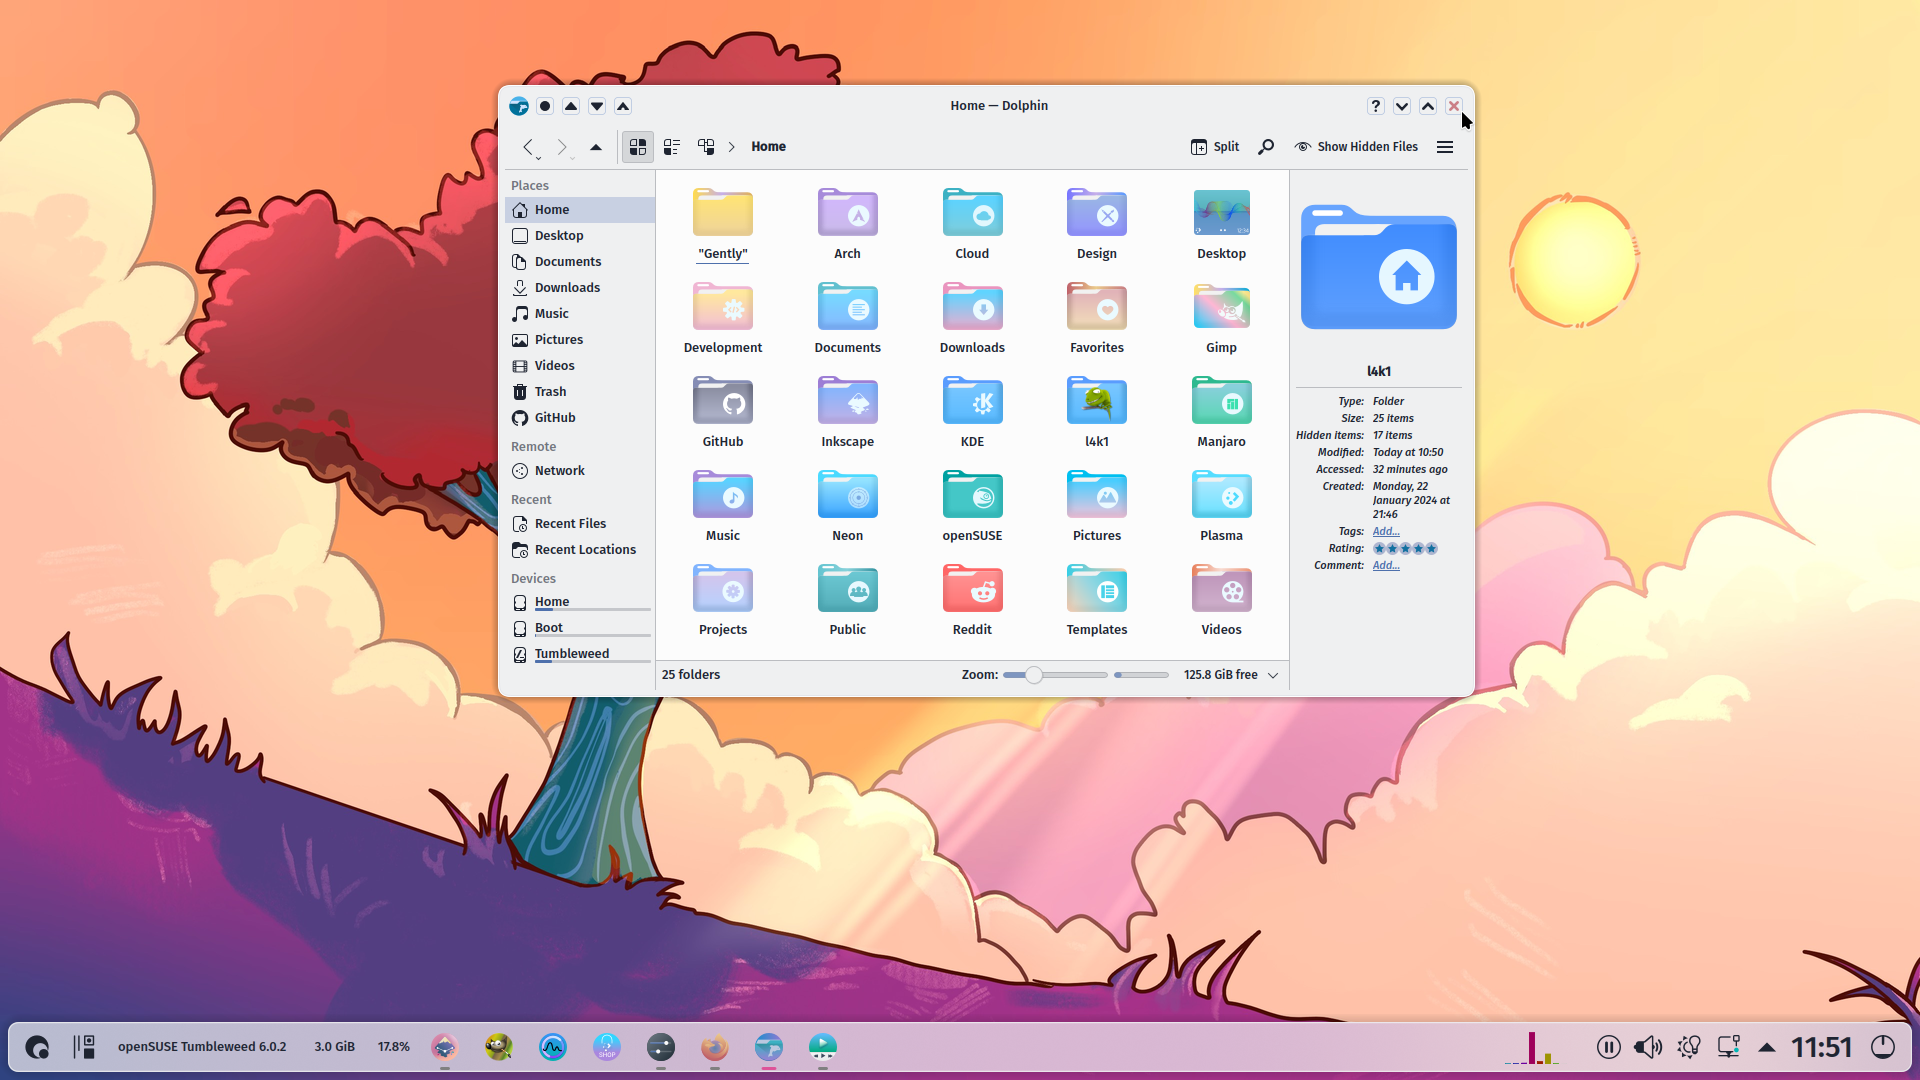Select Trash in Places
Image resolution: width=1920 pixels, height=1080 pixels.
580,392
